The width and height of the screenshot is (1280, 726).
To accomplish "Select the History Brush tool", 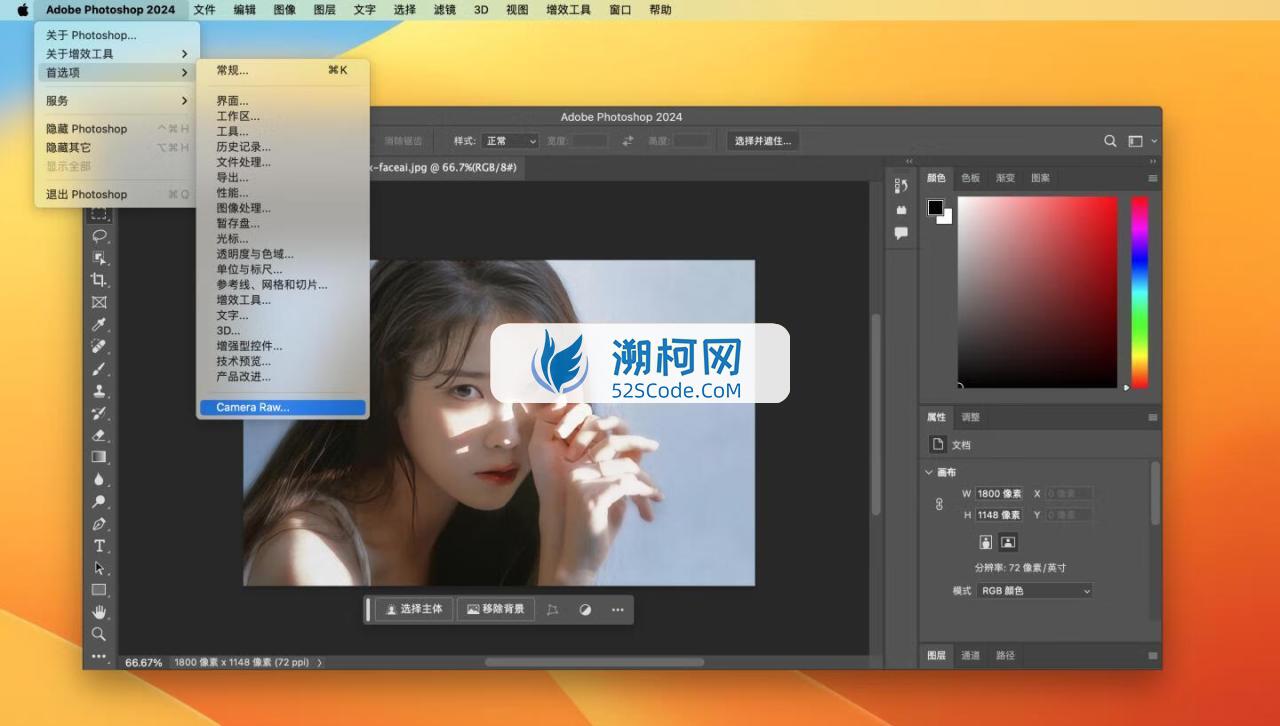I will point(99,412).
